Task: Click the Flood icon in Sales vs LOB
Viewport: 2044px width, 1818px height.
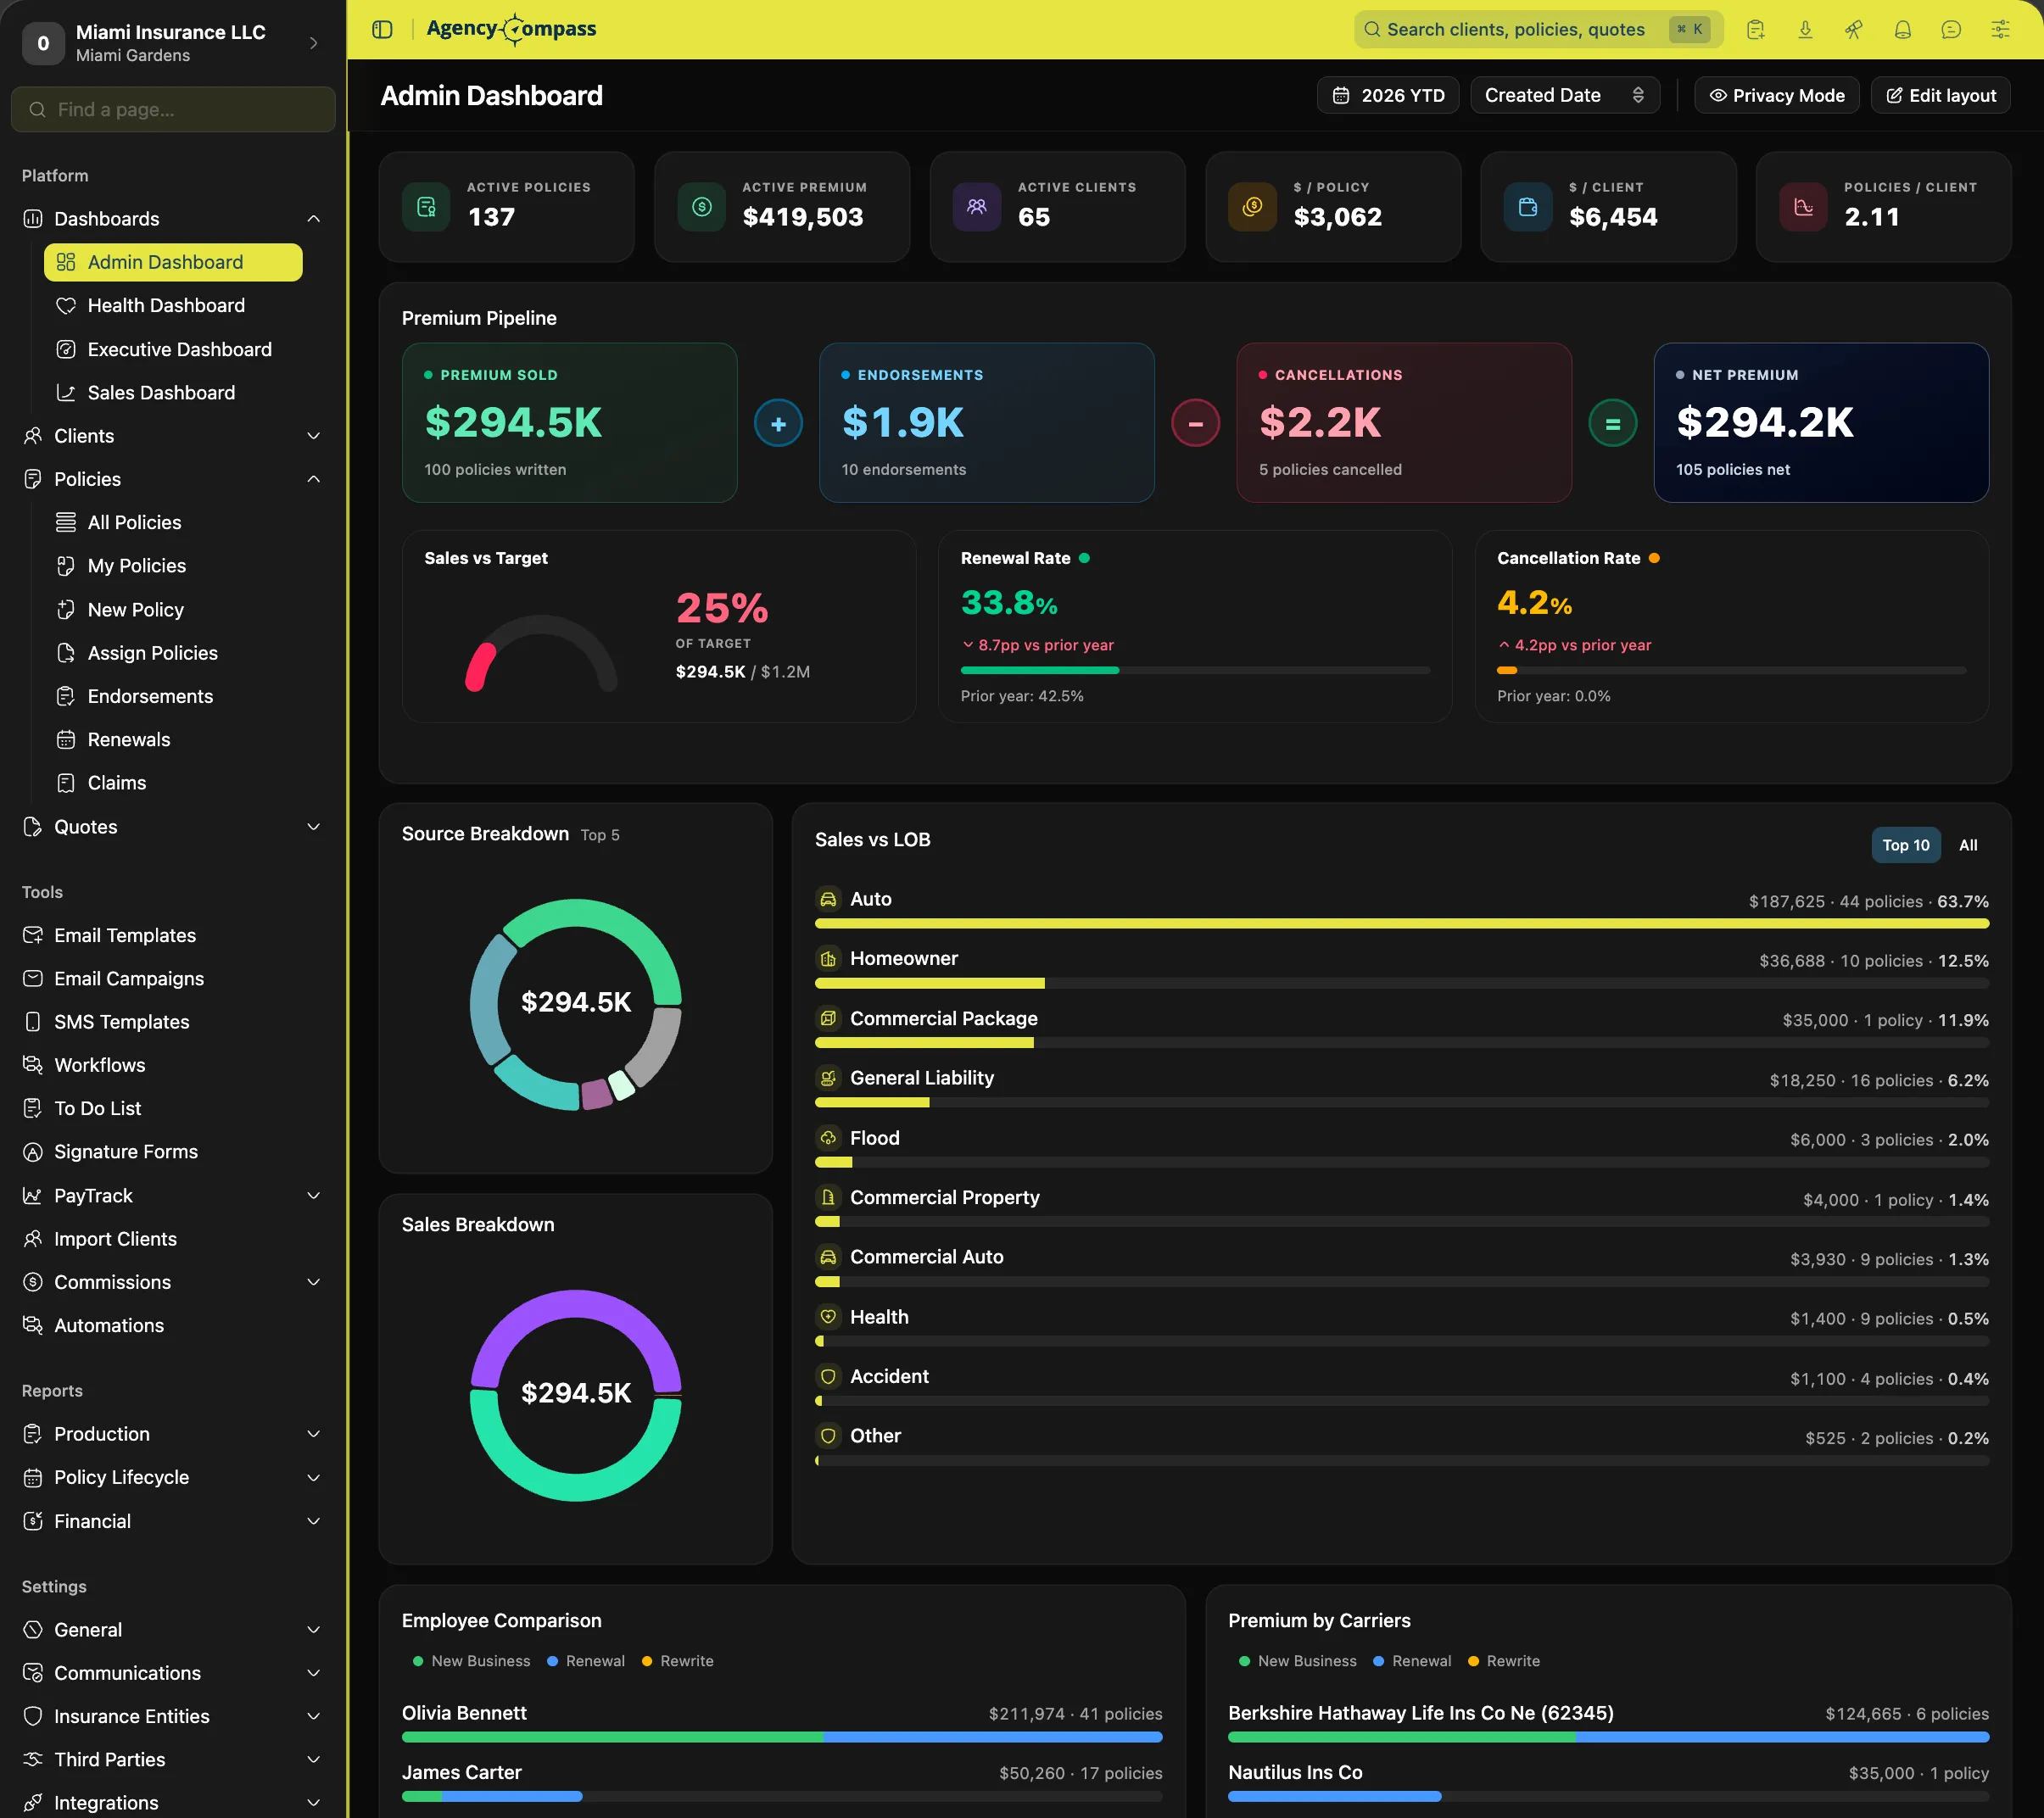Action: click(828, 1138)
